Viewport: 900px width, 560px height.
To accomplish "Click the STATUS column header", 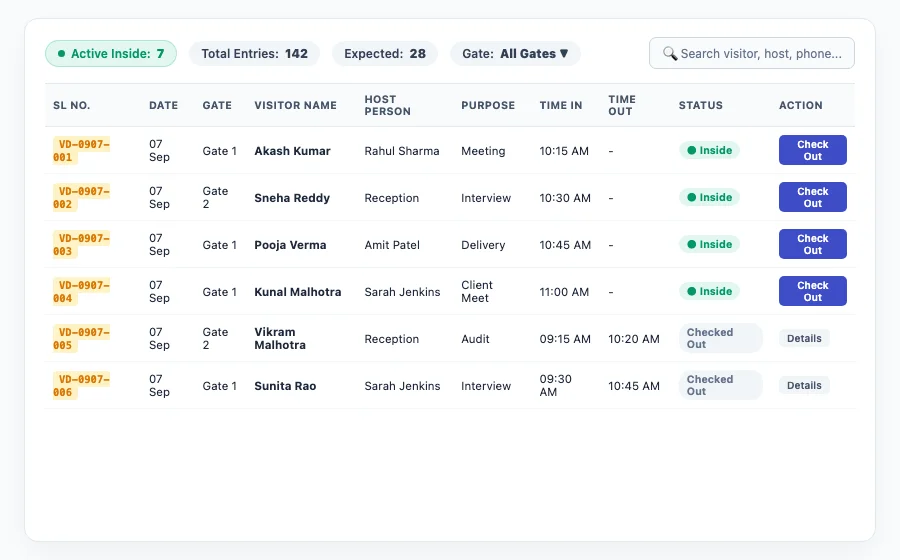I will [x=700, y=106].
